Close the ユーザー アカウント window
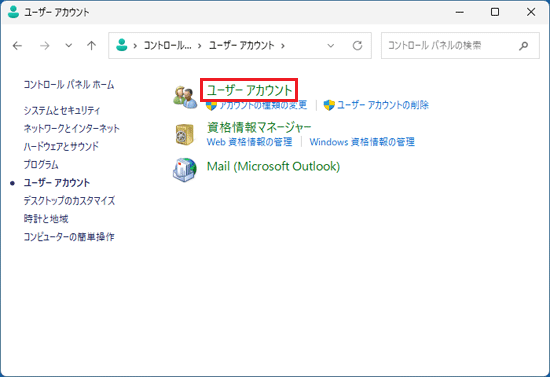Viewport: 550px width, 377px height. coord(531,12)
